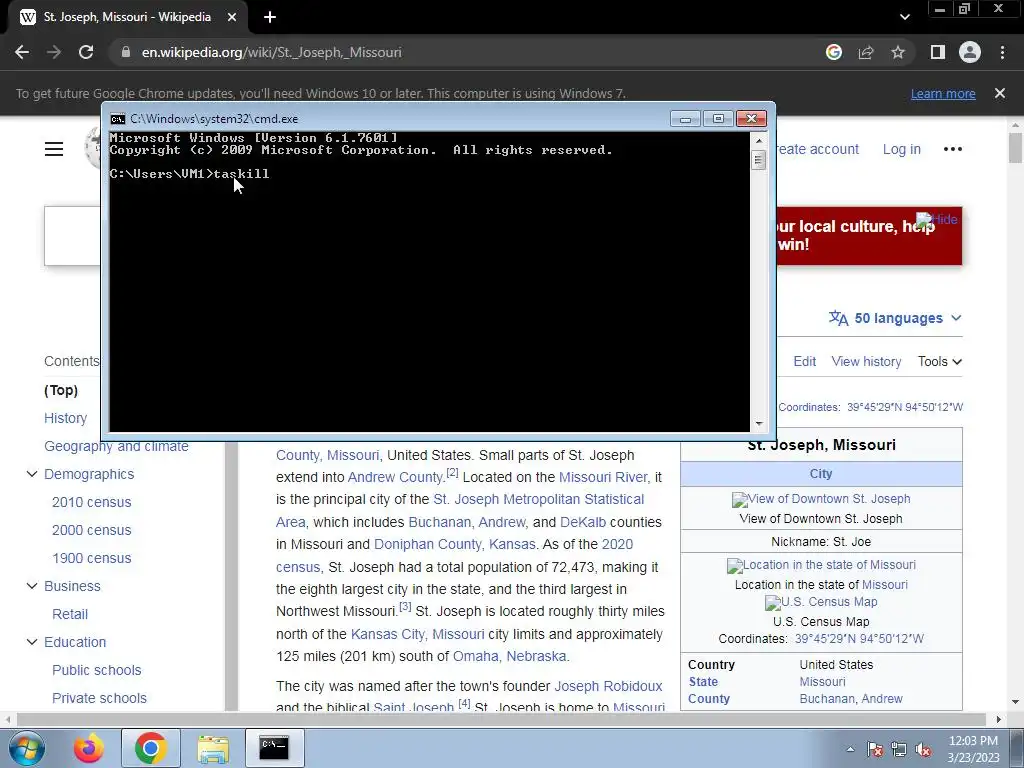The image size is (1024, 768).
Task: Click the muted volume tray icon
Action: [x=923, y=749]
